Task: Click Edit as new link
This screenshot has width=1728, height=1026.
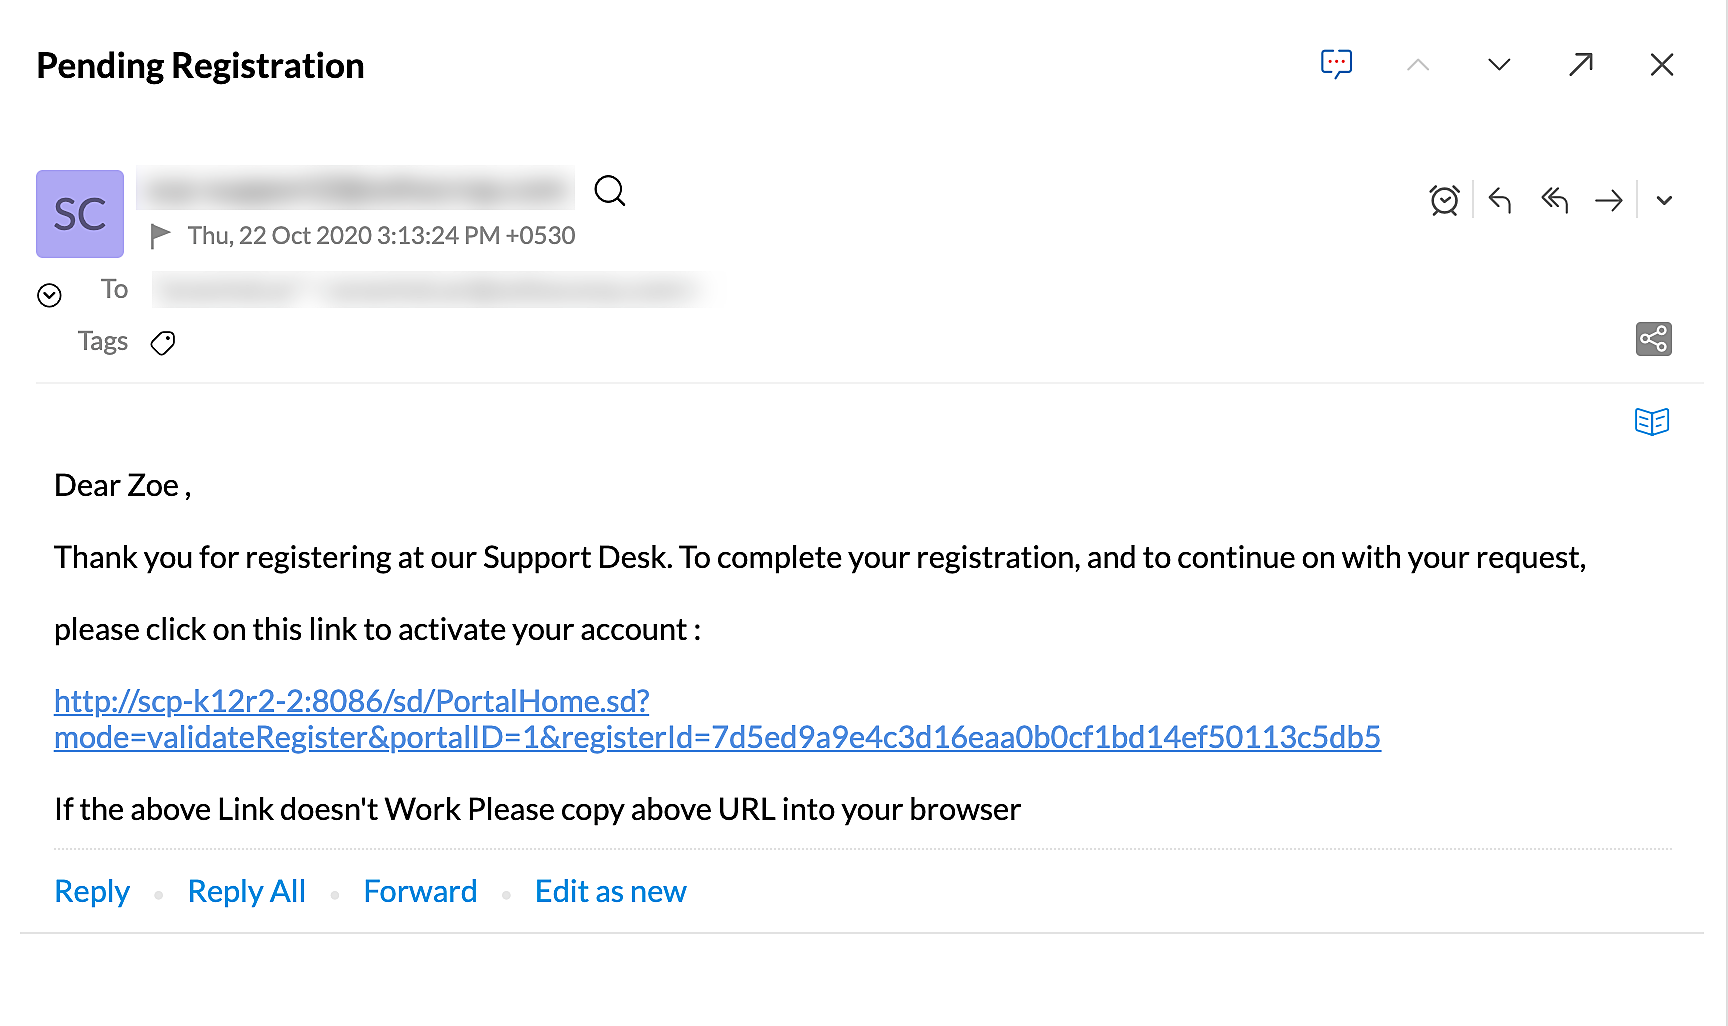Action: (x=610, y=891)
